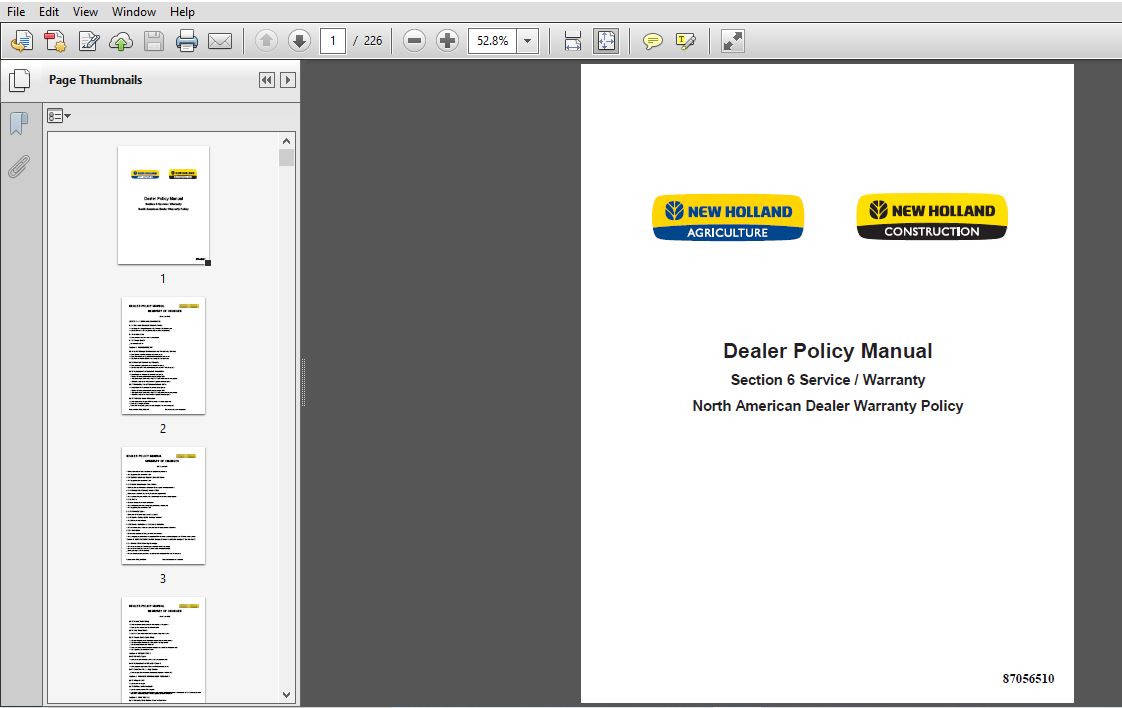Open the Attachments paperclip panel
Viewport: 1122px width, 708px height.
pyautogui.click(x=19, y=166)
